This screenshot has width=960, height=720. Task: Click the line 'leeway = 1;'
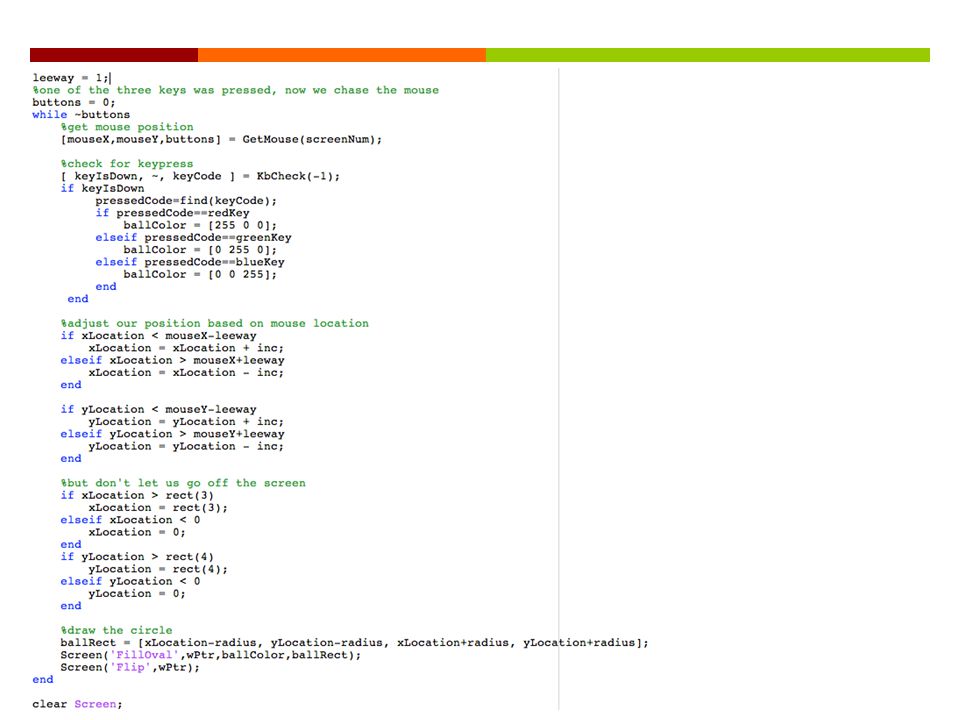point(71,78)
